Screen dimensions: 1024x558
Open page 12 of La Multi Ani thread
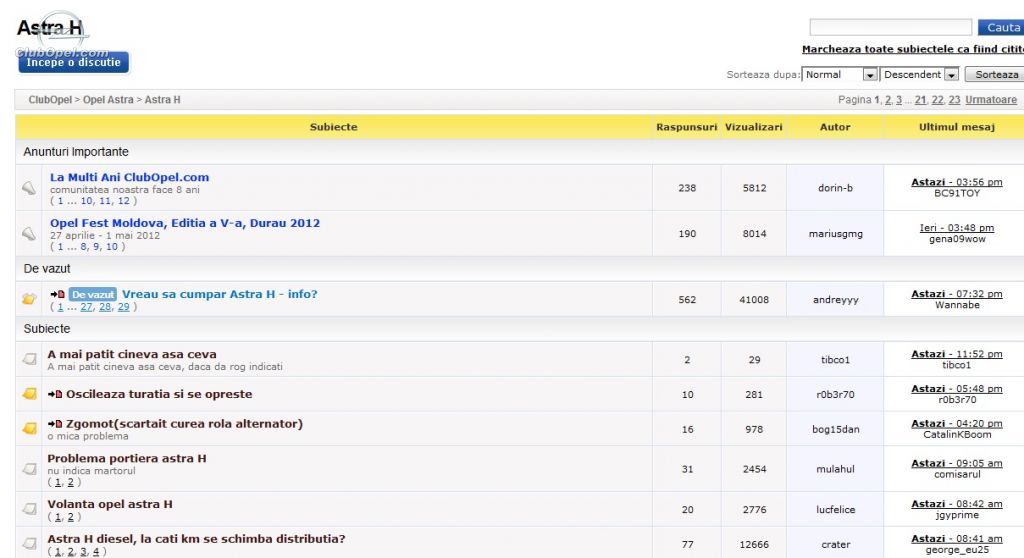pos(123,201)
